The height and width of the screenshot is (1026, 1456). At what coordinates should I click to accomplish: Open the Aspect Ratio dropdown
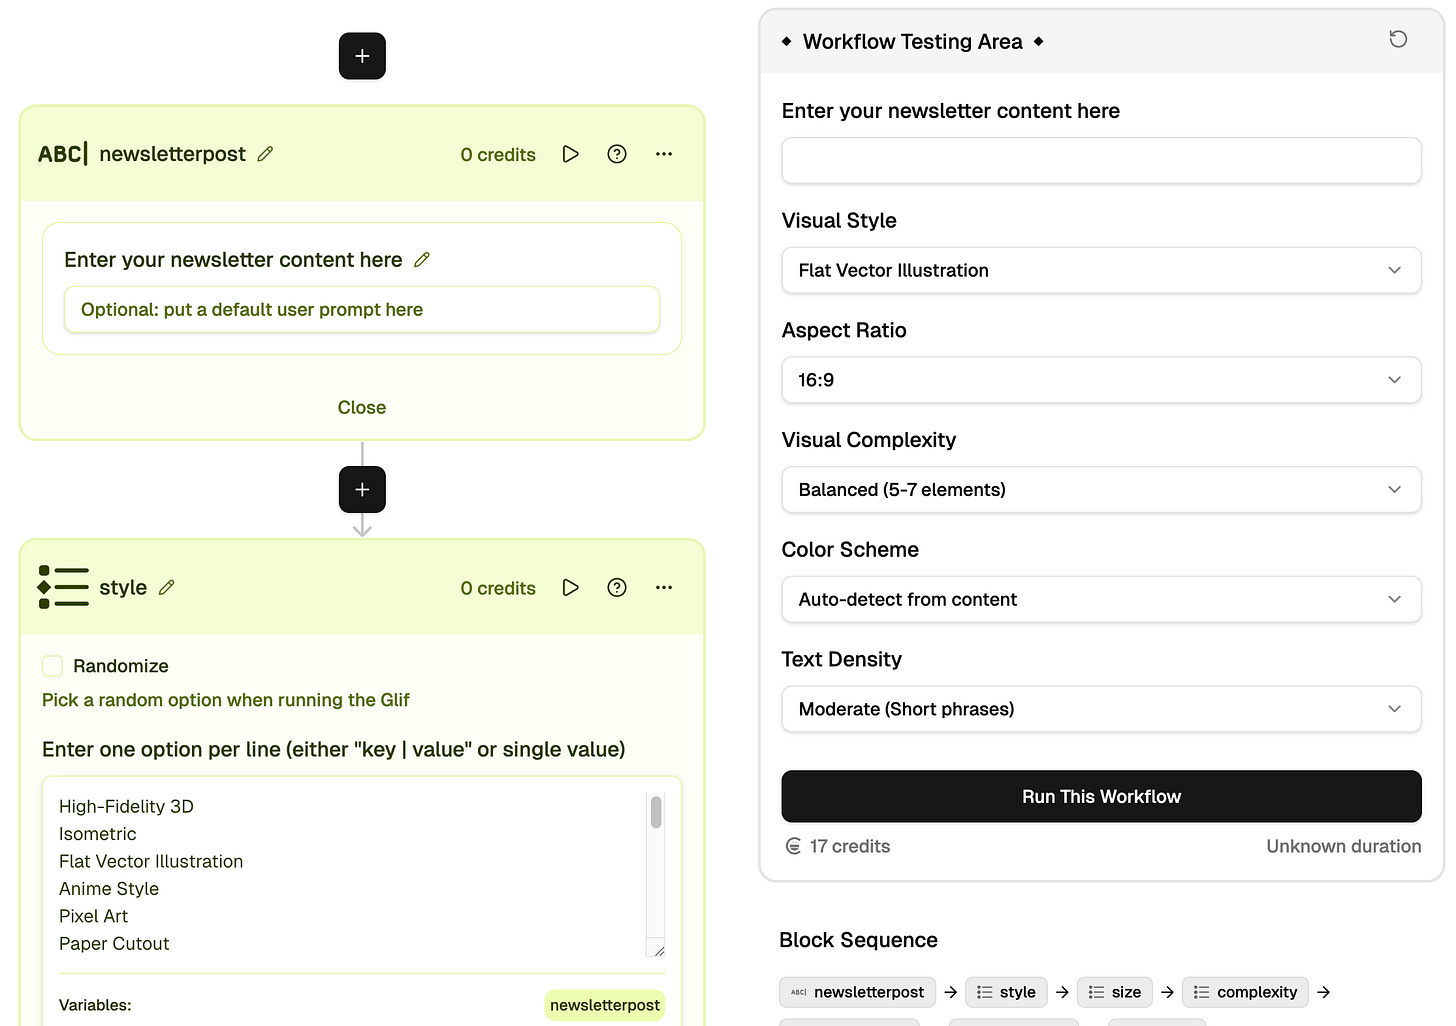1100,380
